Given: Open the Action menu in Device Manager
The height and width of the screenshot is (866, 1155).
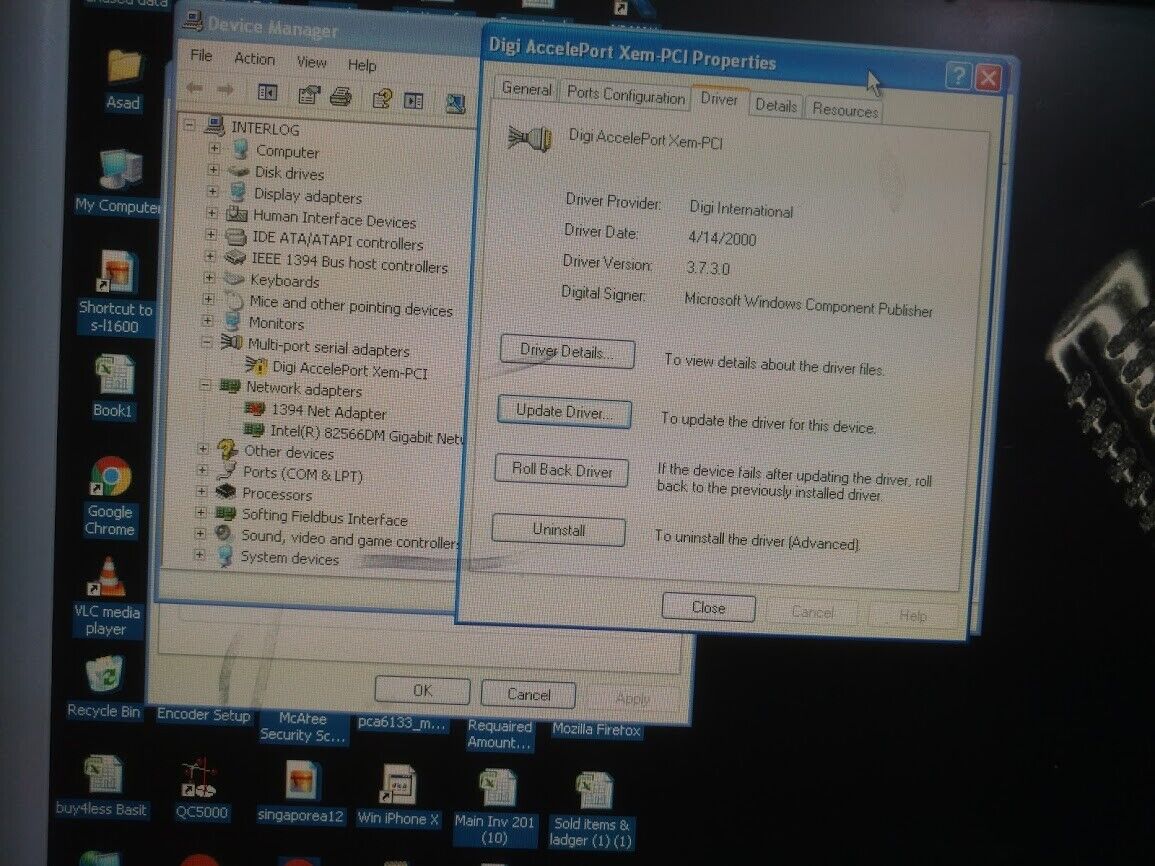Looking at the screenshot, I should pyautogui.click(x=254, y=59).
